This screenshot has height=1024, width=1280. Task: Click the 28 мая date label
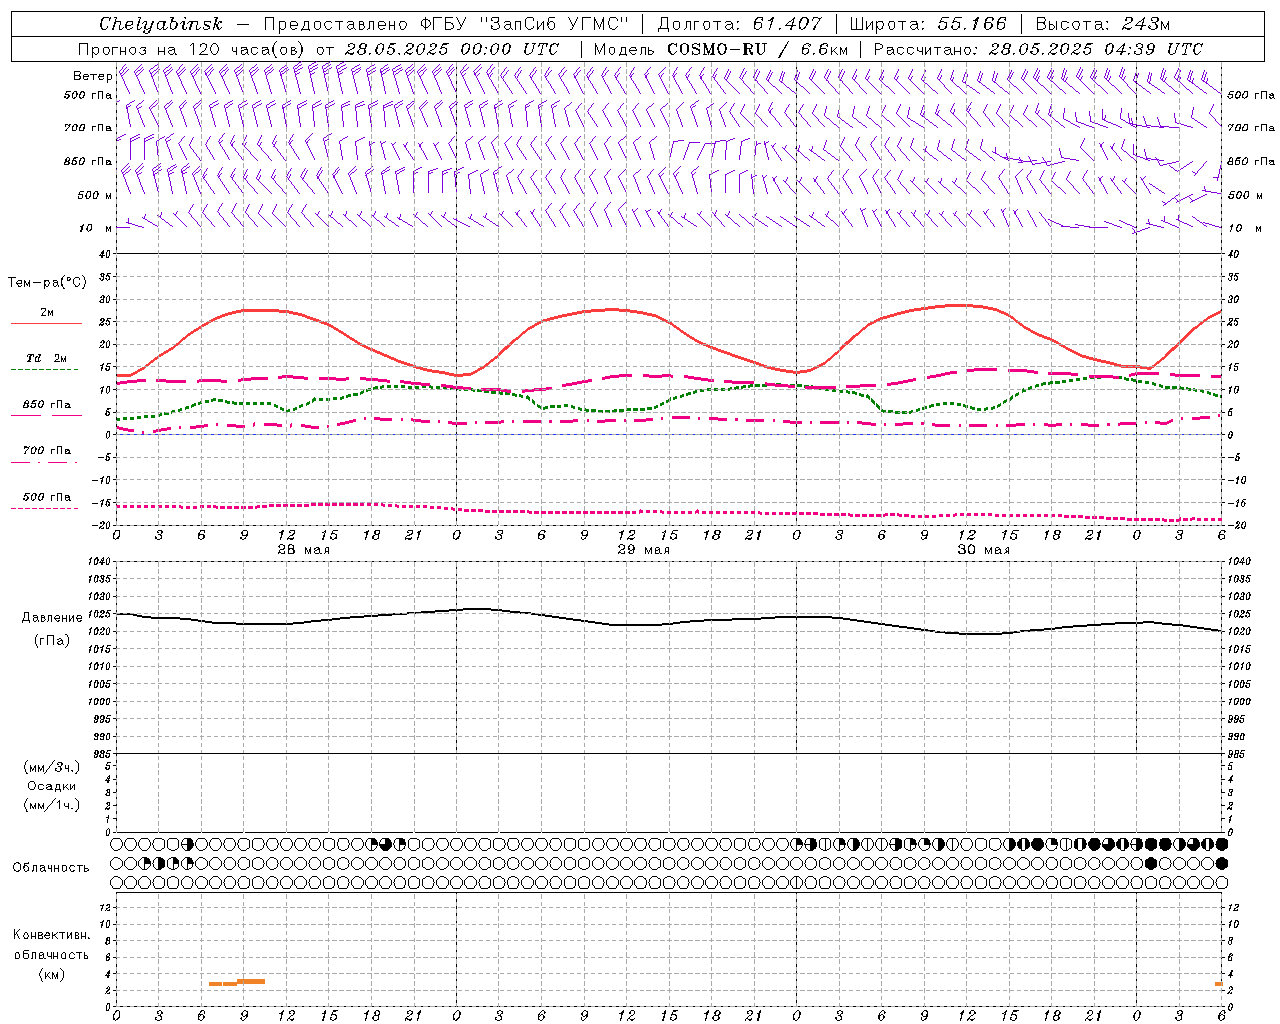point(303,550)
